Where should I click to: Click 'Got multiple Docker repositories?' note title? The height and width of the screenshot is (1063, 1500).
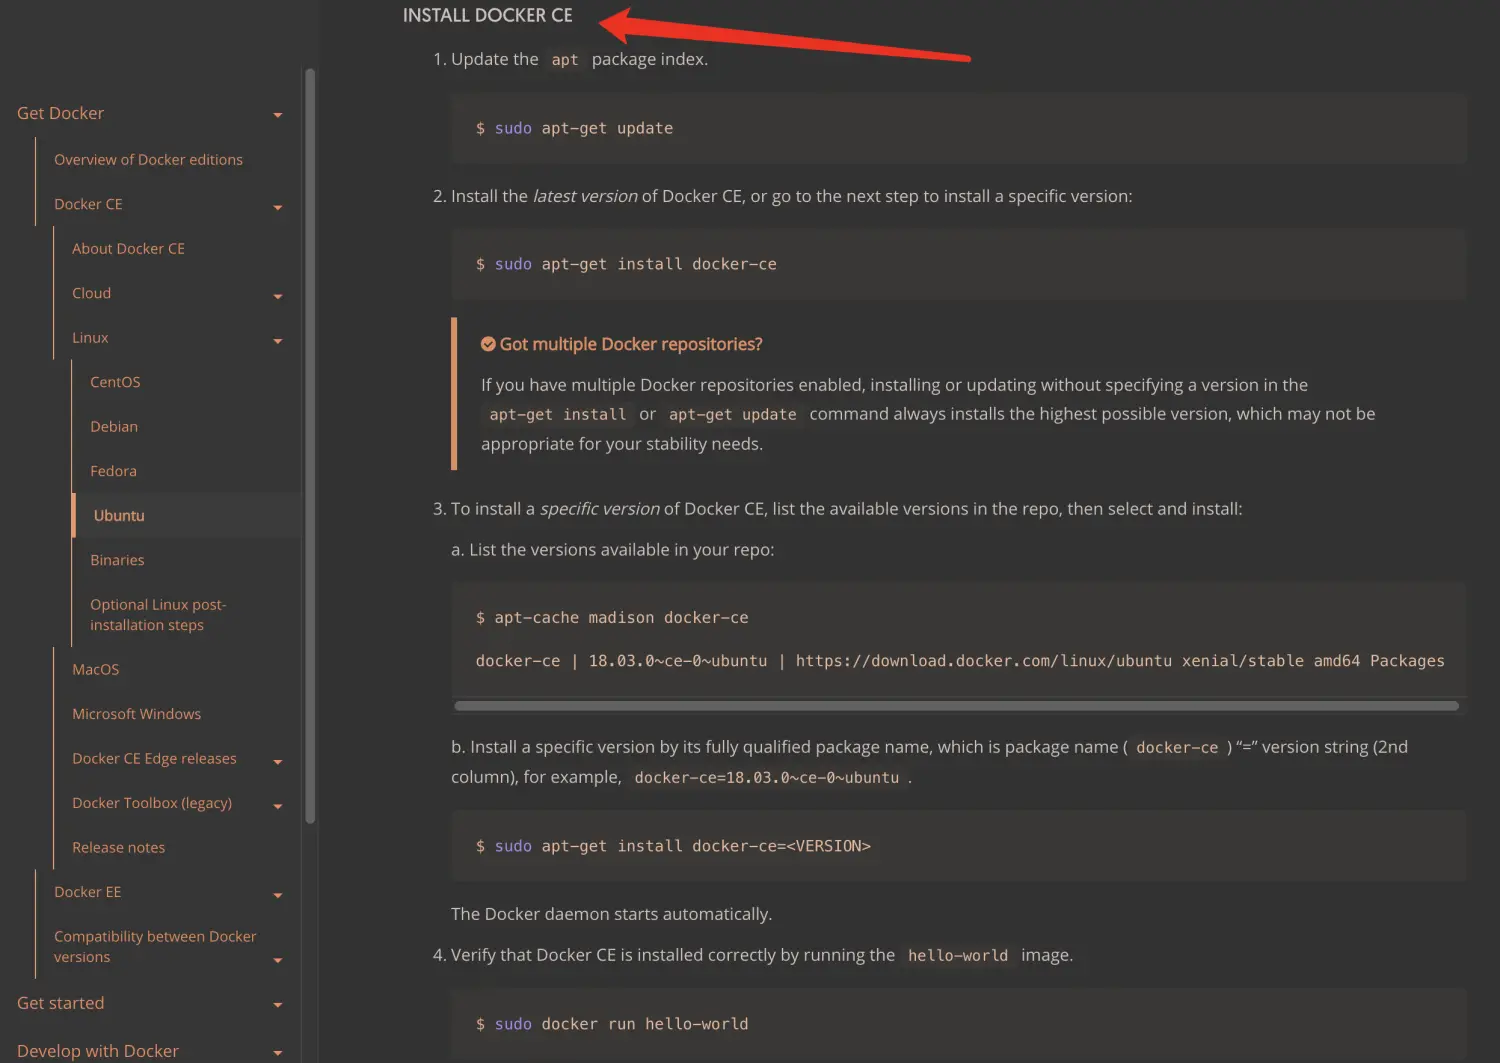point(631,344)
